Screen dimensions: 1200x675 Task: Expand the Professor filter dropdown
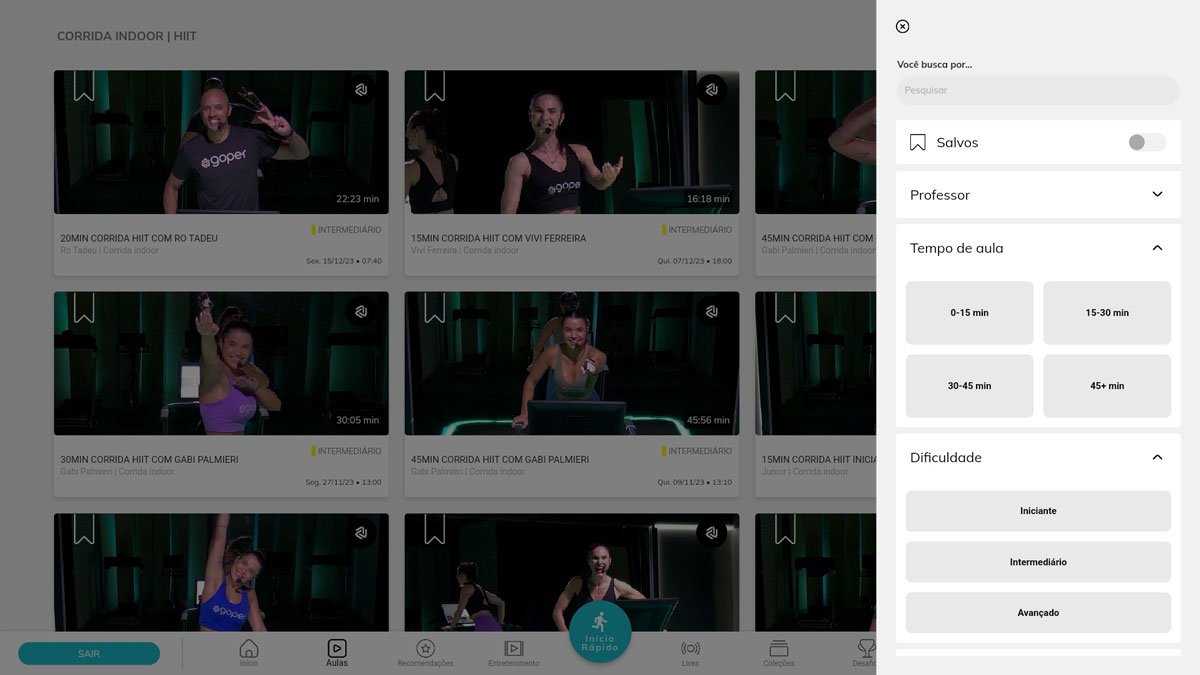click(1157, 195)
